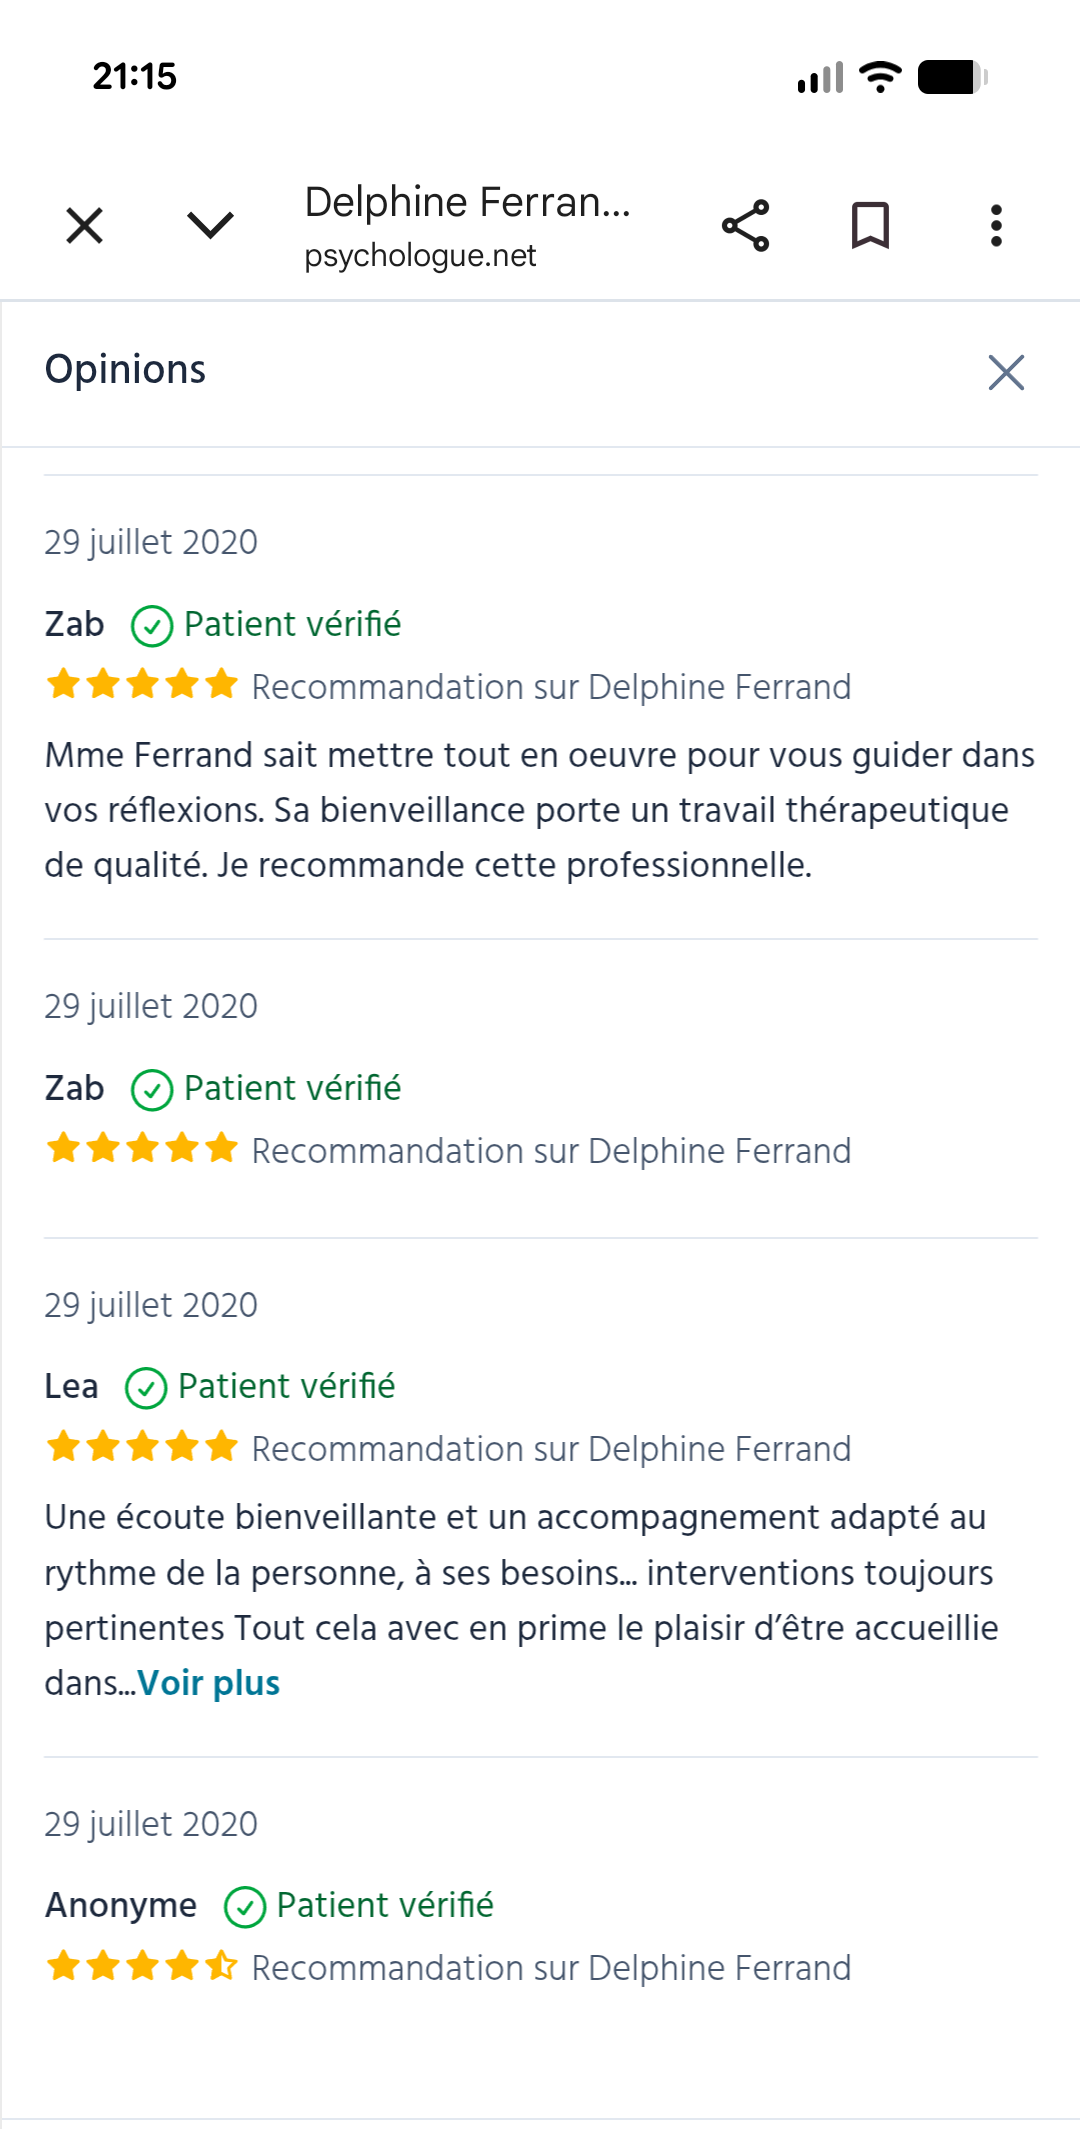Close the Opinions panel
This screenshot has width=1080, height=2129.
pyautogui.click(x=1006, y=372)
